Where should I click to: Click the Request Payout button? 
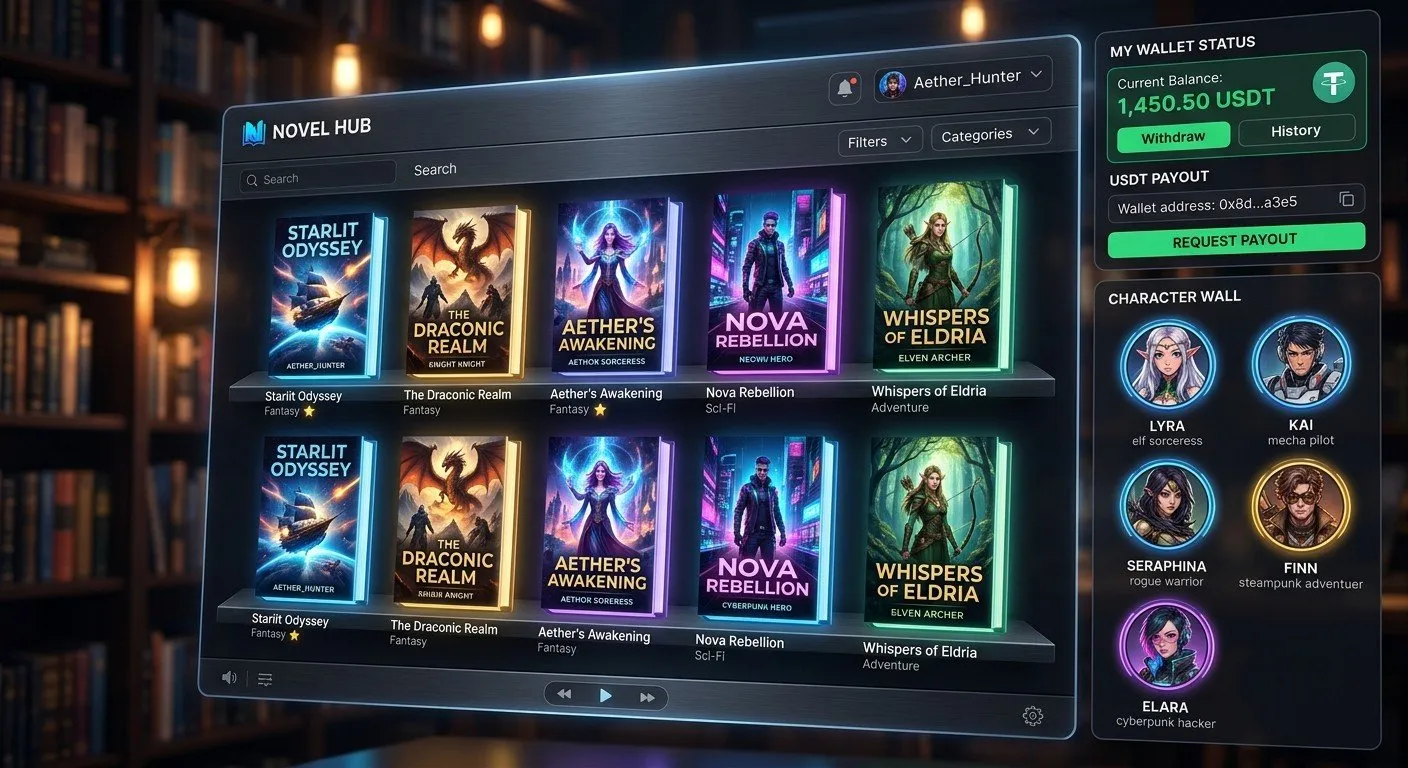(x=1235, y=240)
